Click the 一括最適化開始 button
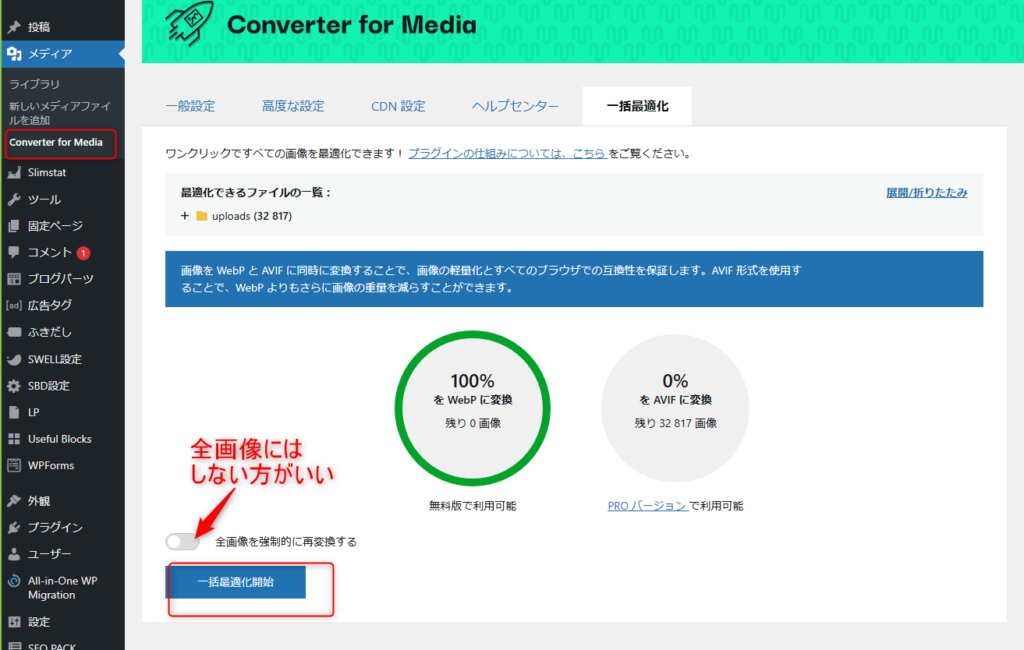Screen dimensions: 1024x650 (235, 582)
